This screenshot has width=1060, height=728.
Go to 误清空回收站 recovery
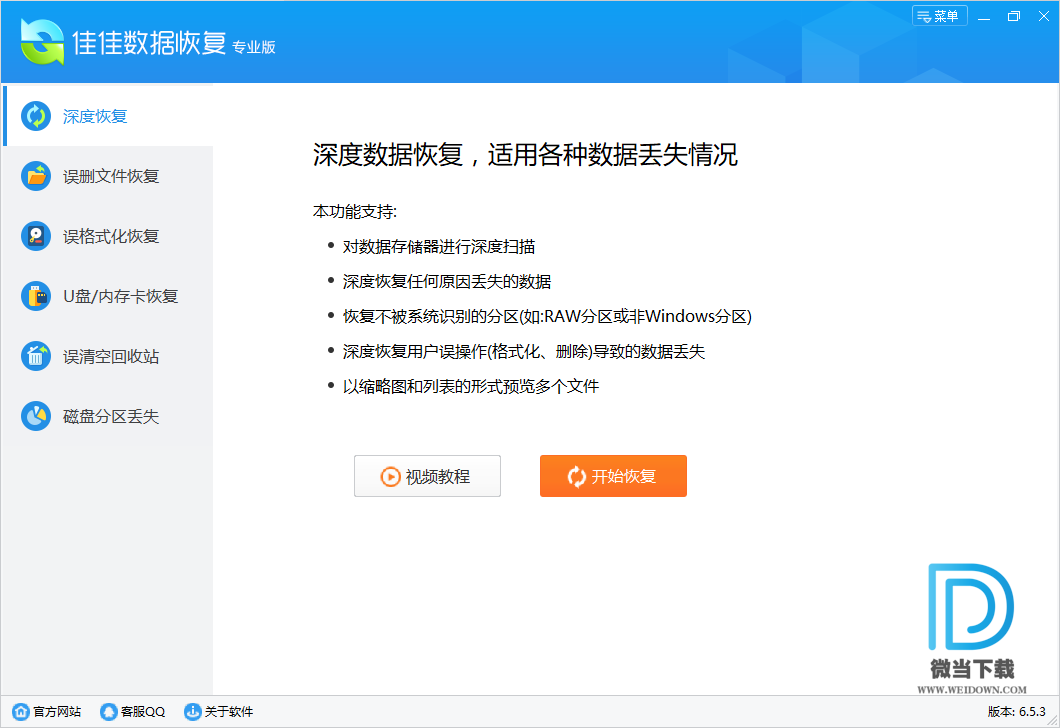point(108,356)
